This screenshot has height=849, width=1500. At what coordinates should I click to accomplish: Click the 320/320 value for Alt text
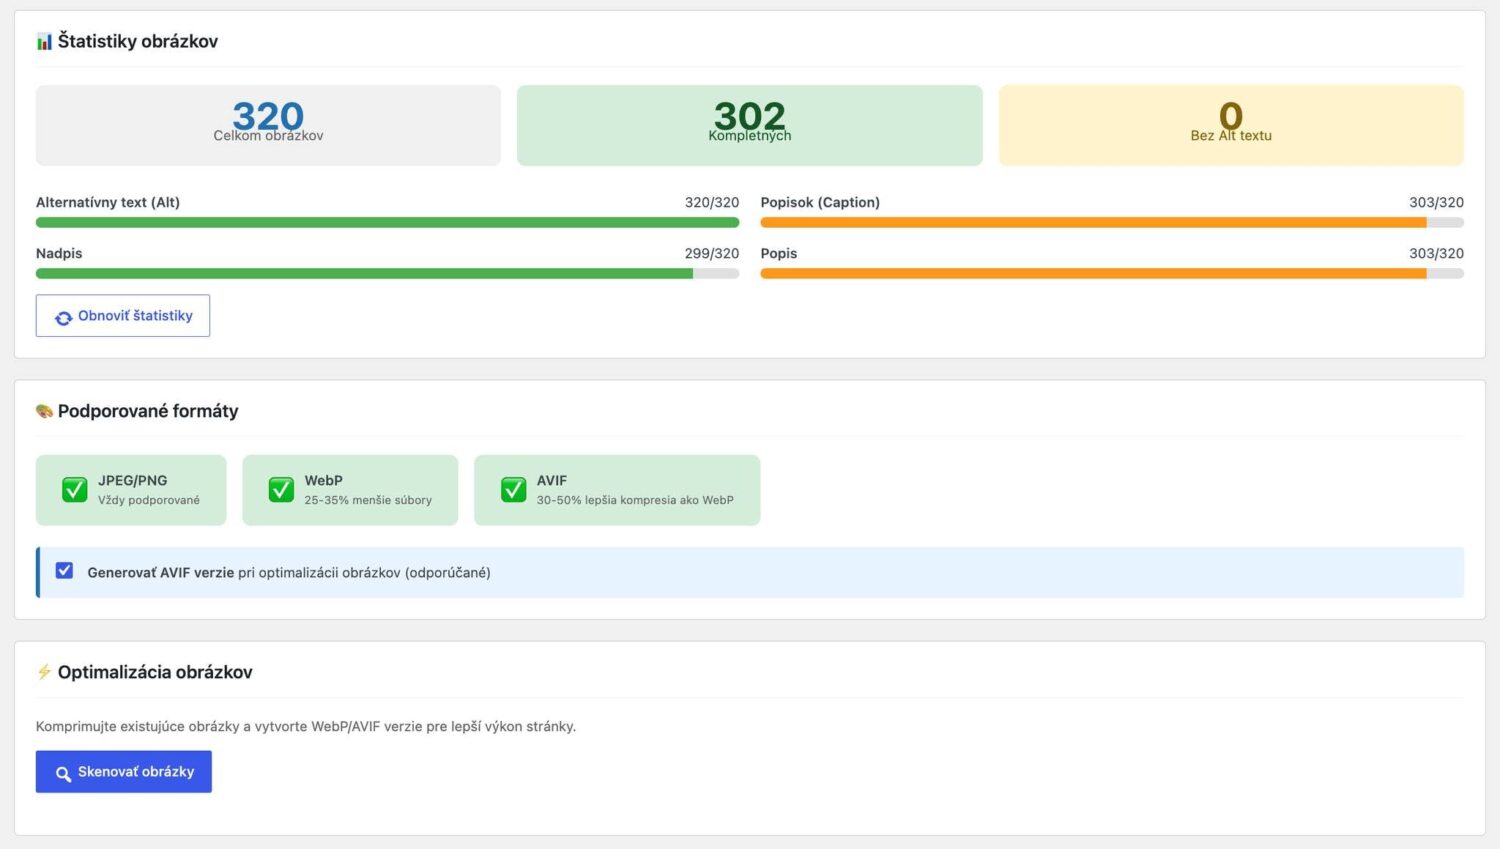(712, 202)
